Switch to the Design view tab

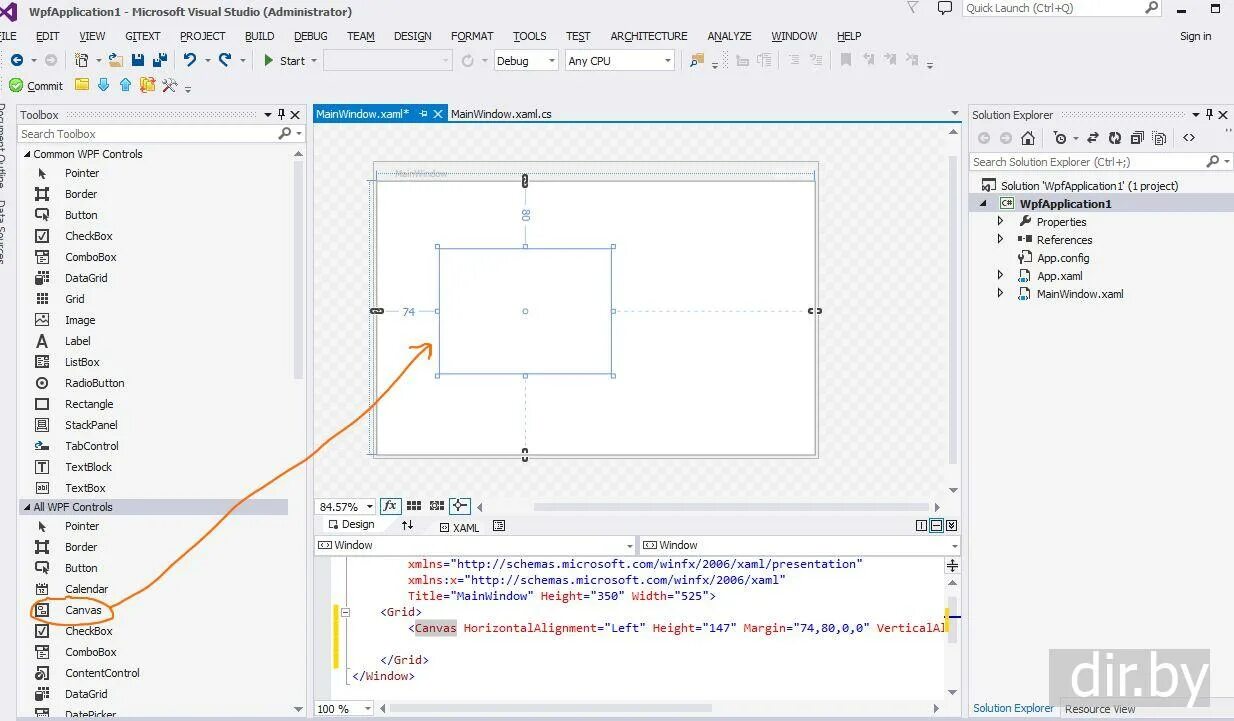[x=351, y=525]
